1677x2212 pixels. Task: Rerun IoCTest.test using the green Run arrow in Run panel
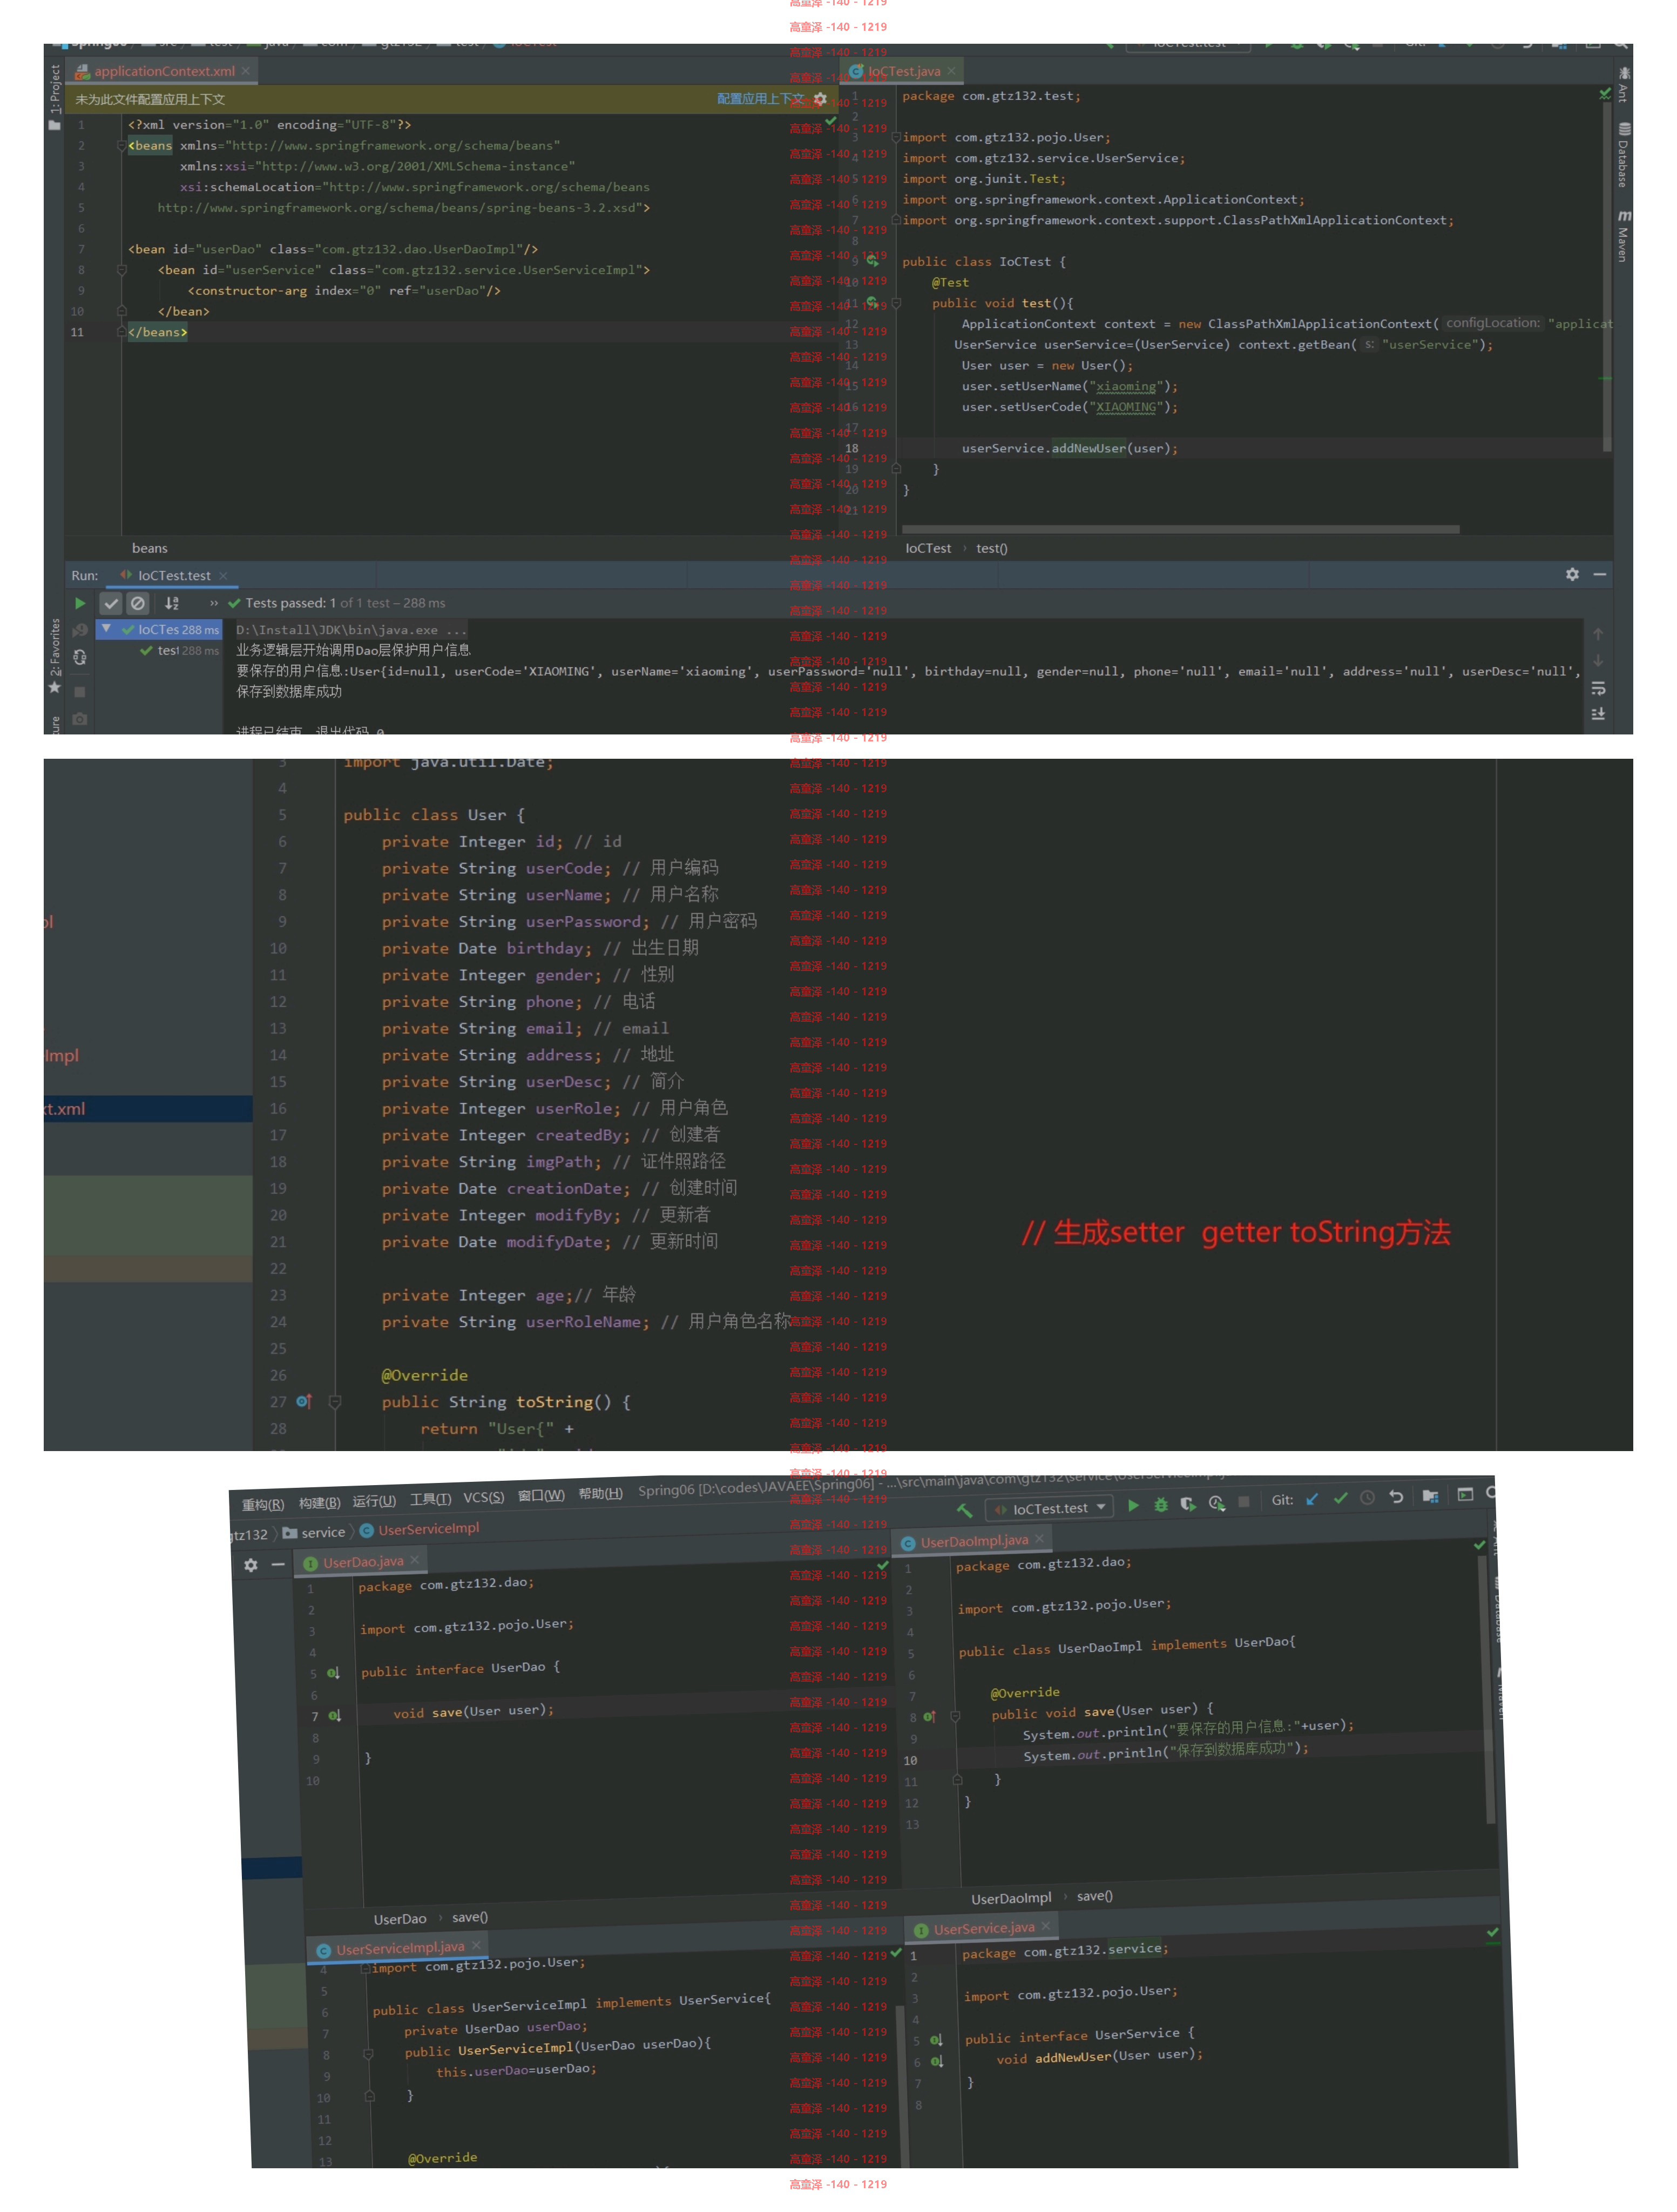[x=80, y=603]
